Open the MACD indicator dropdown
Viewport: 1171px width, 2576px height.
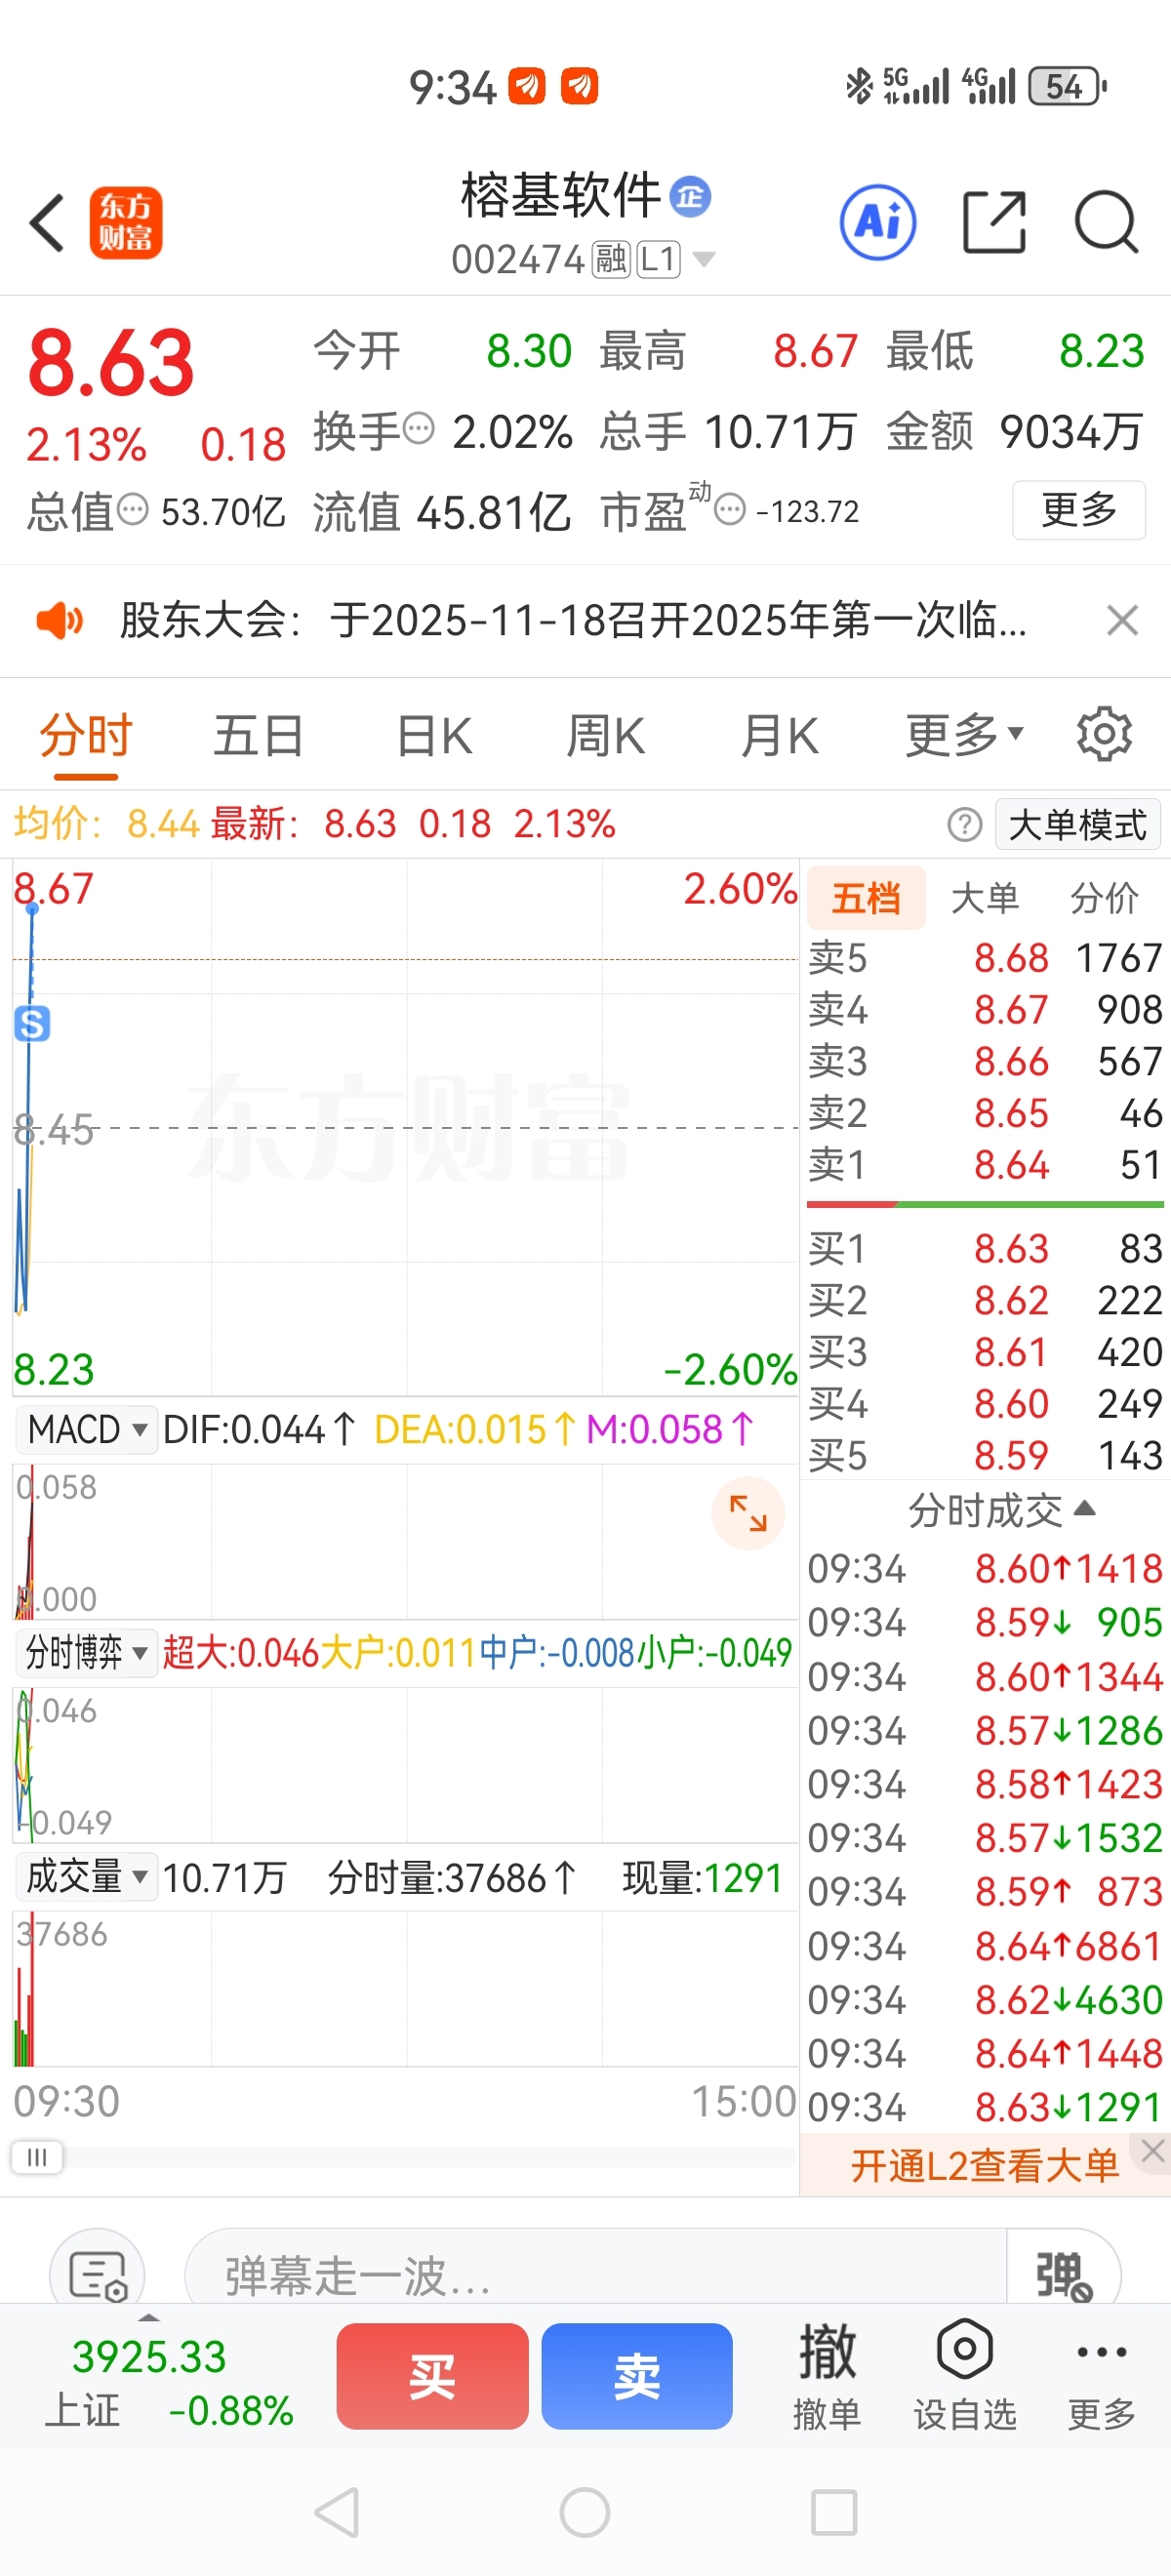[x=86, y=1429]
